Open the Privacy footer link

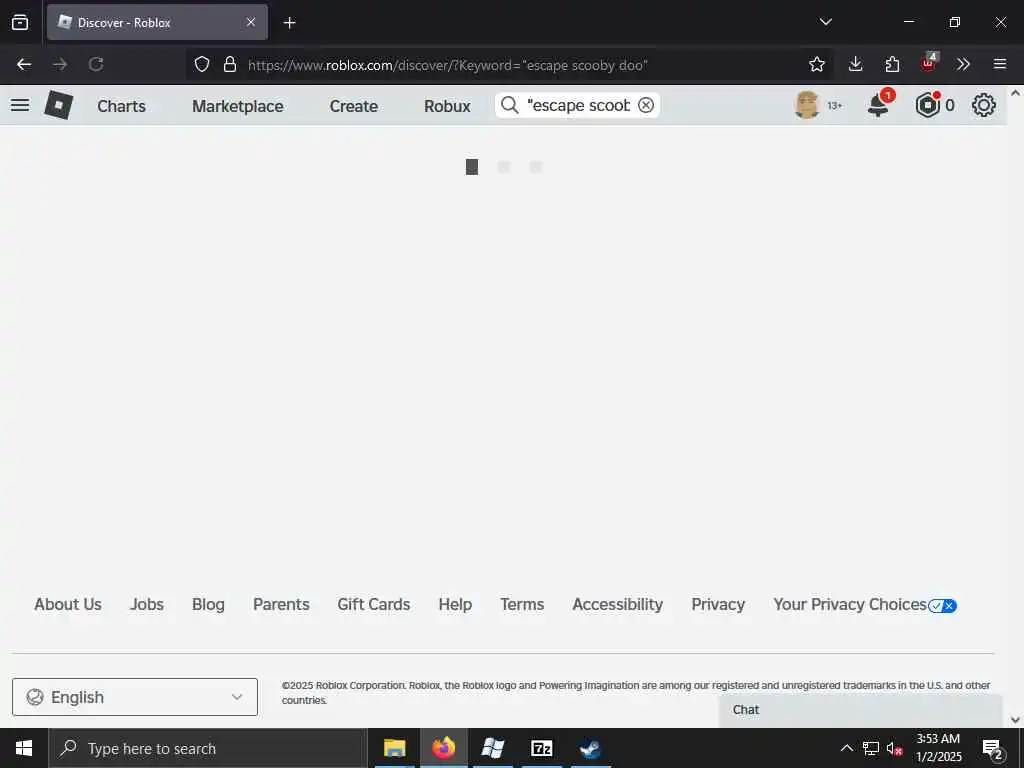tap(718, 605)
